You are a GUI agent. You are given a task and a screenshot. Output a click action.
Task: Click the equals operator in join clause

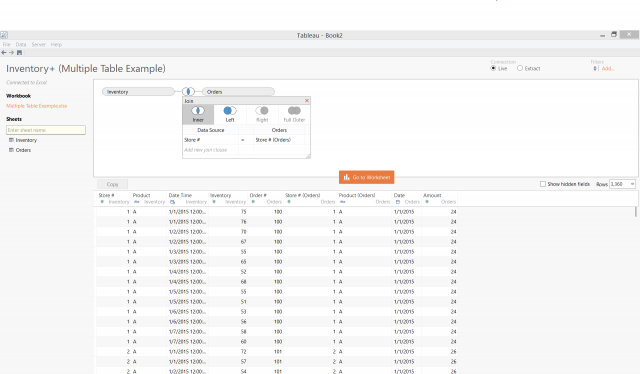pyautogui.click(x=243, y=140)
